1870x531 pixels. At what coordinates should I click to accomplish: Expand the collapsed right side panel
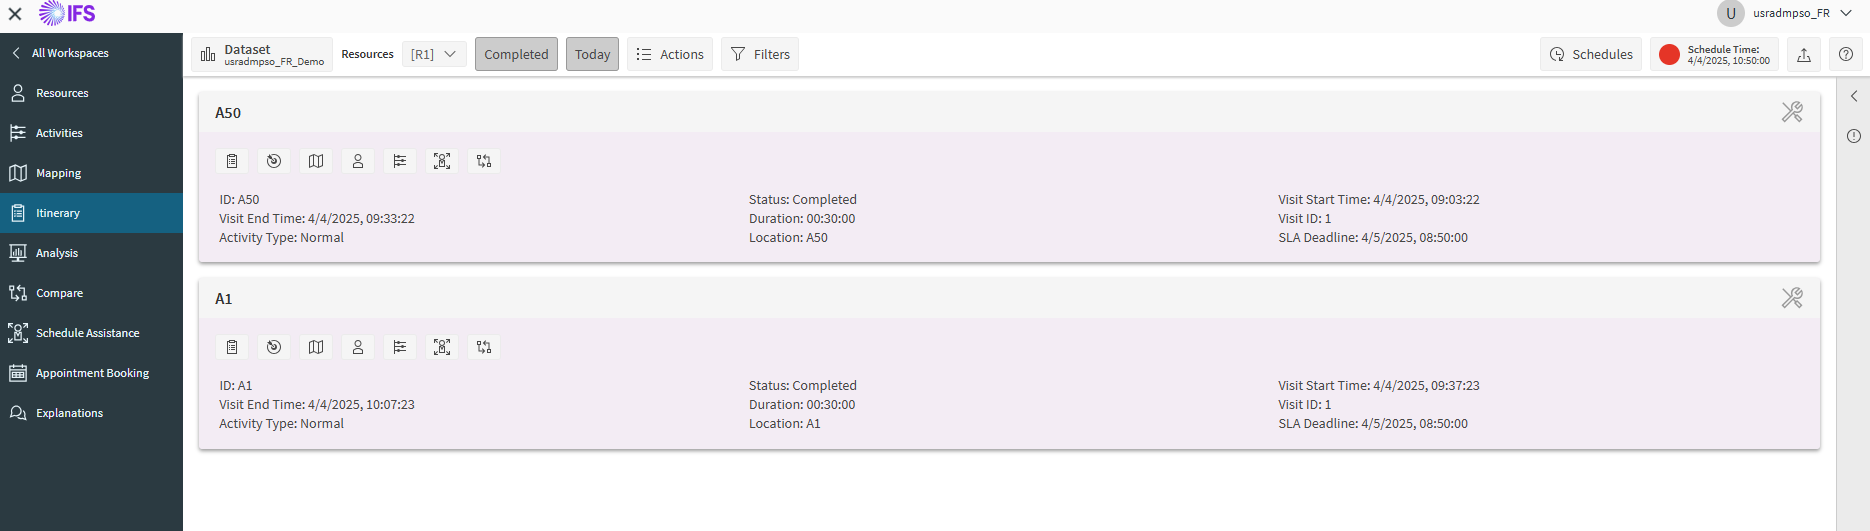1854,96
